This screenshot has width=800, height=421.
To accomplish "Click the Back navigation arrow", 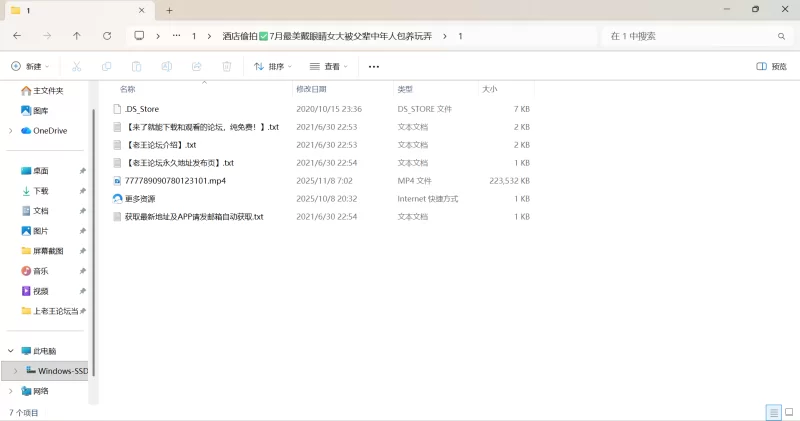I will (17, 35).
